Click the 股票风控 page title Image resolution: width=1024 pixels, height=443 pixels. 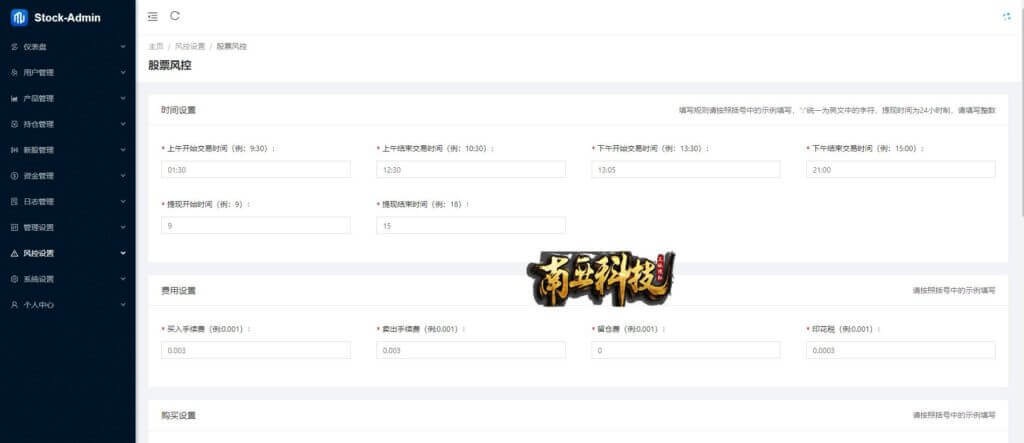point(170,65)
